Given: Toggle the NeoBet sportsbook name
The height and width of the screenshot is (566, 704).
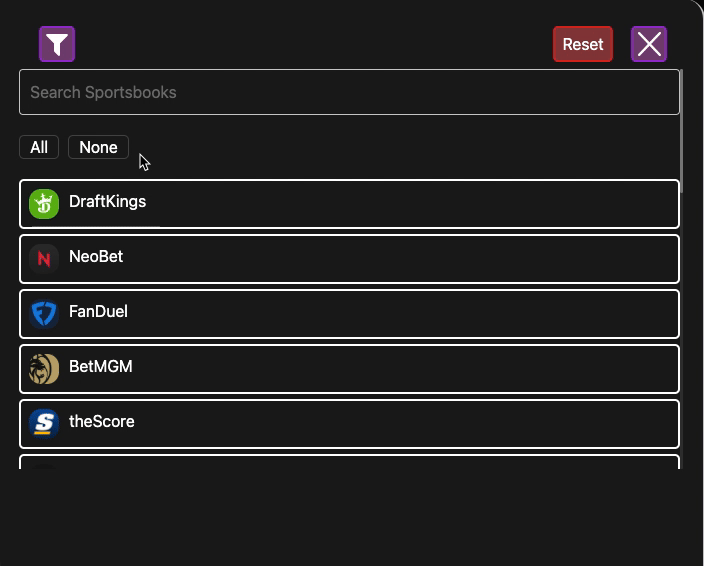Looking at the screenshot, I should click(96, 257).
